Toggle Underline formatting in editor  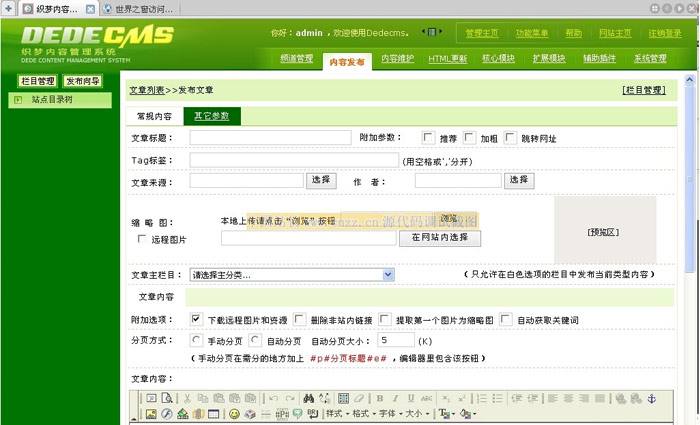tap(411, 398)
